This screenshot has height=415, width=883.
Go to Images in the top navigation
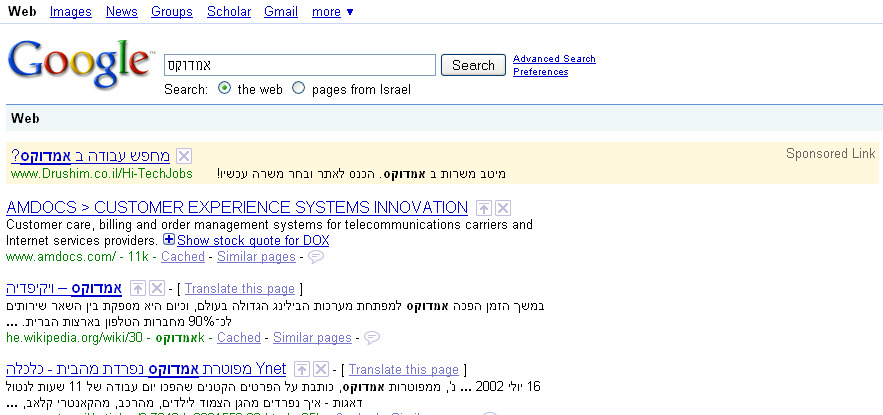(70, 12)
